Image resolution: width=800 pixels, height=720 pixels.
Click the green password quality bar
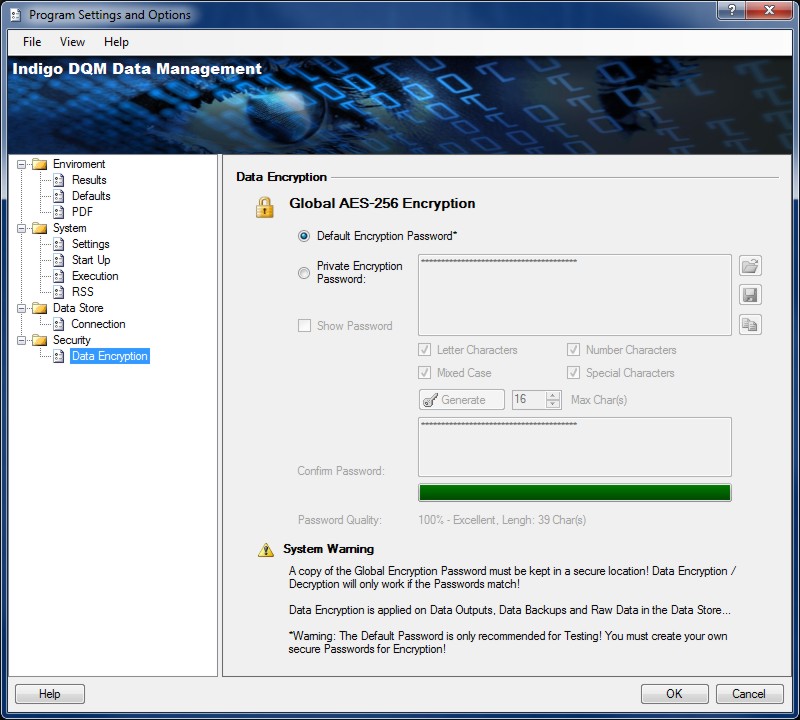pos(574,493)
